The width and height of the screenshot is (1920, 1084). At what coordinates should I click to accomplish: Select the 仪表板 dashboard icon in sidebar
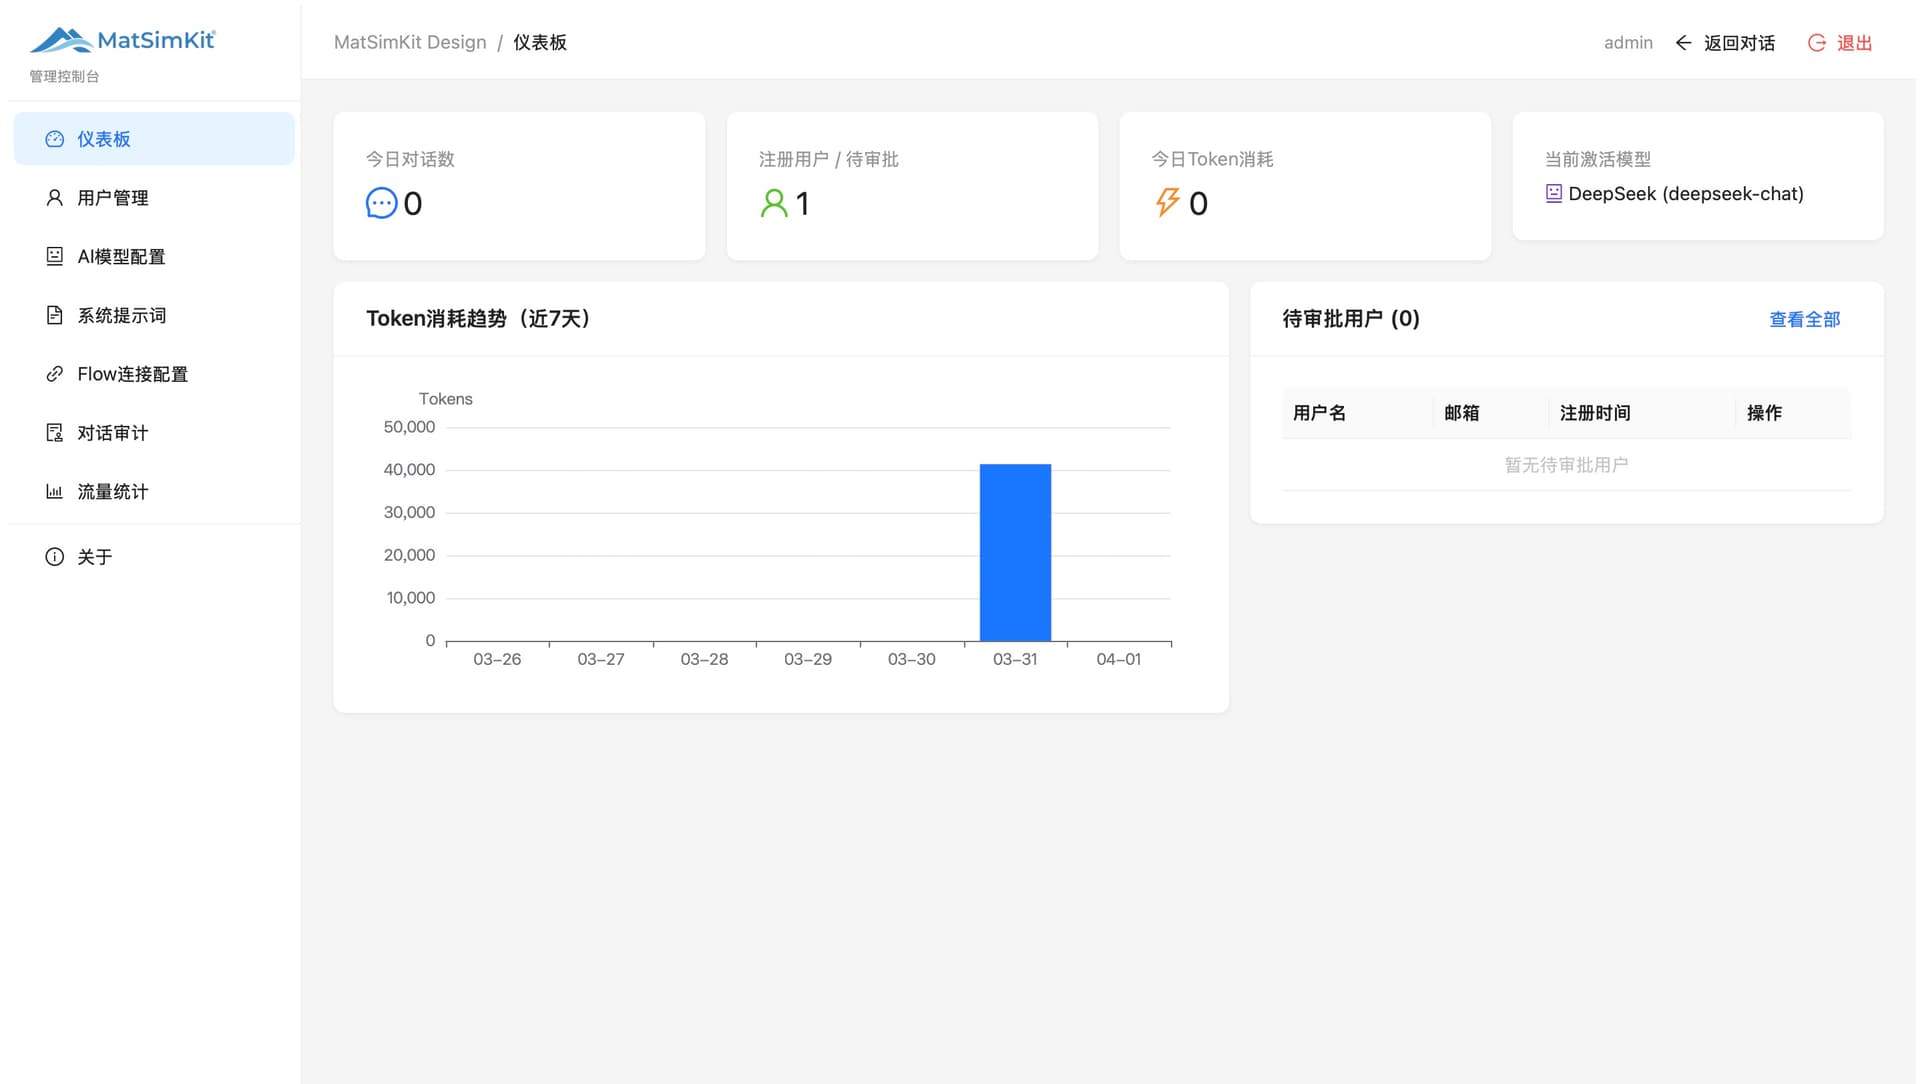coord(54,139)
